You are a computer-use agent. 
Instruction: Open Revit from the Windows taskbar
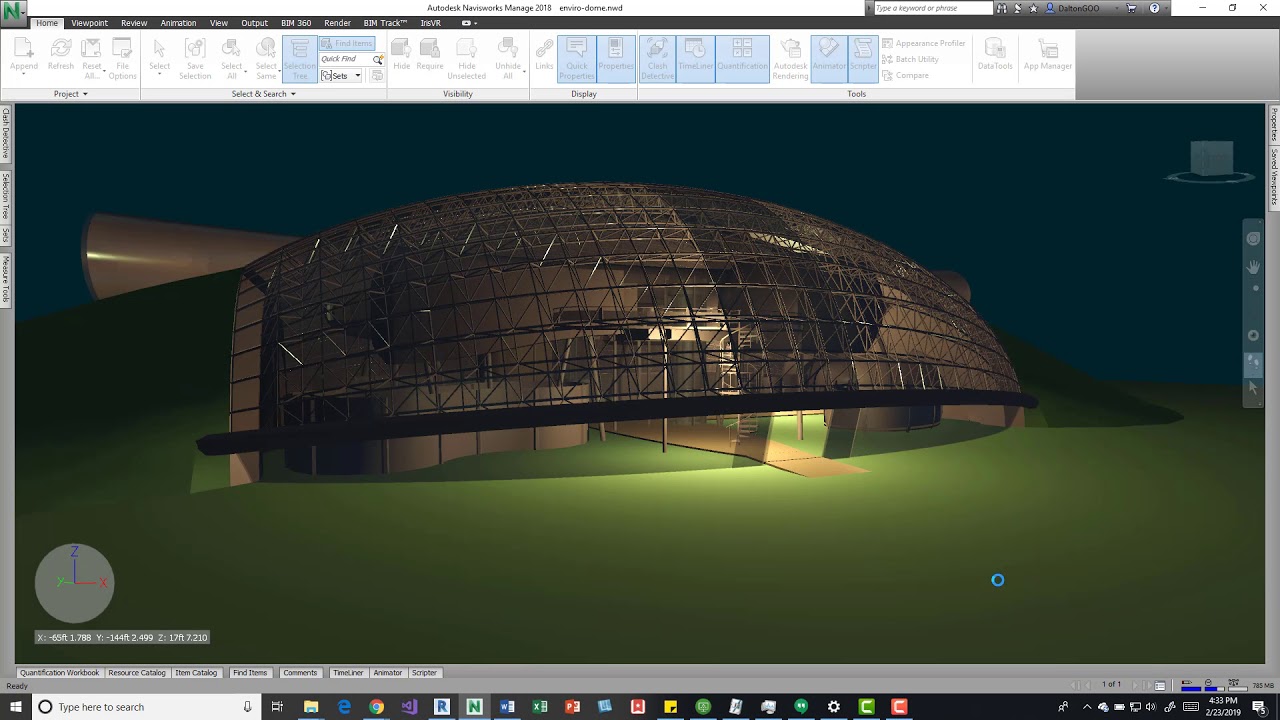pos(441,707)
